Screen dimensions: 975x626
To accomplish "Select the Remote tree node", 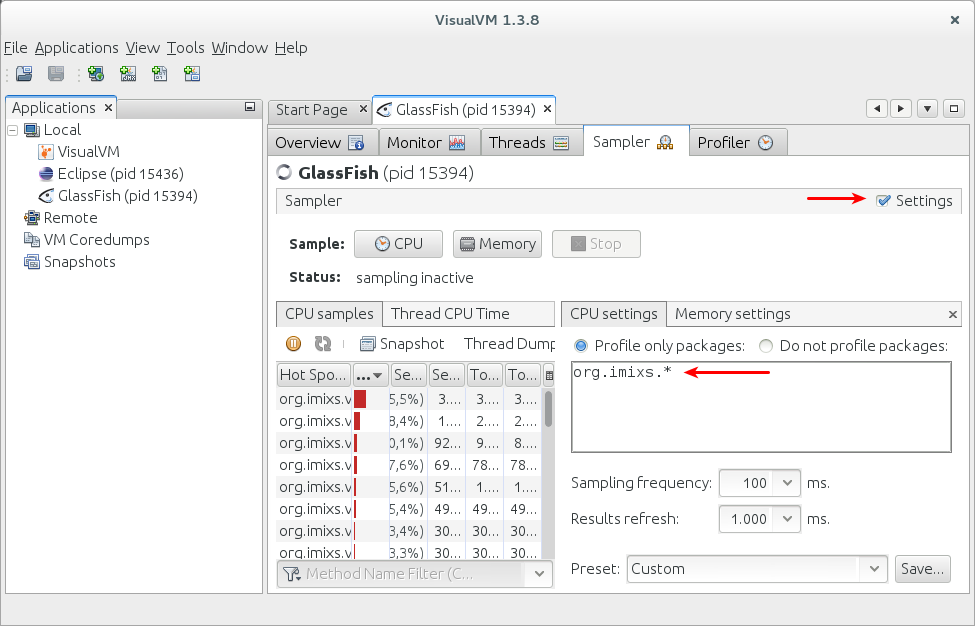I will tap(61, 218).
